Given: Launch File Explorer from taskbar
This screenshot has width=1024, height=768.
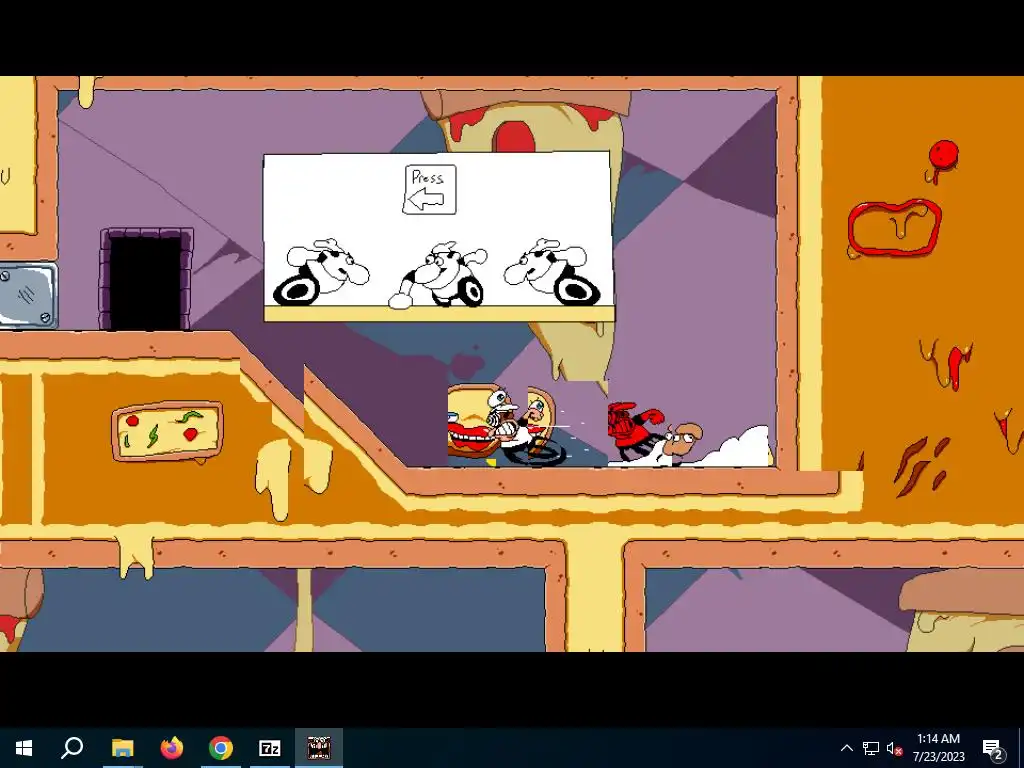Looking at the screenshot, I should tap(122, 748).
